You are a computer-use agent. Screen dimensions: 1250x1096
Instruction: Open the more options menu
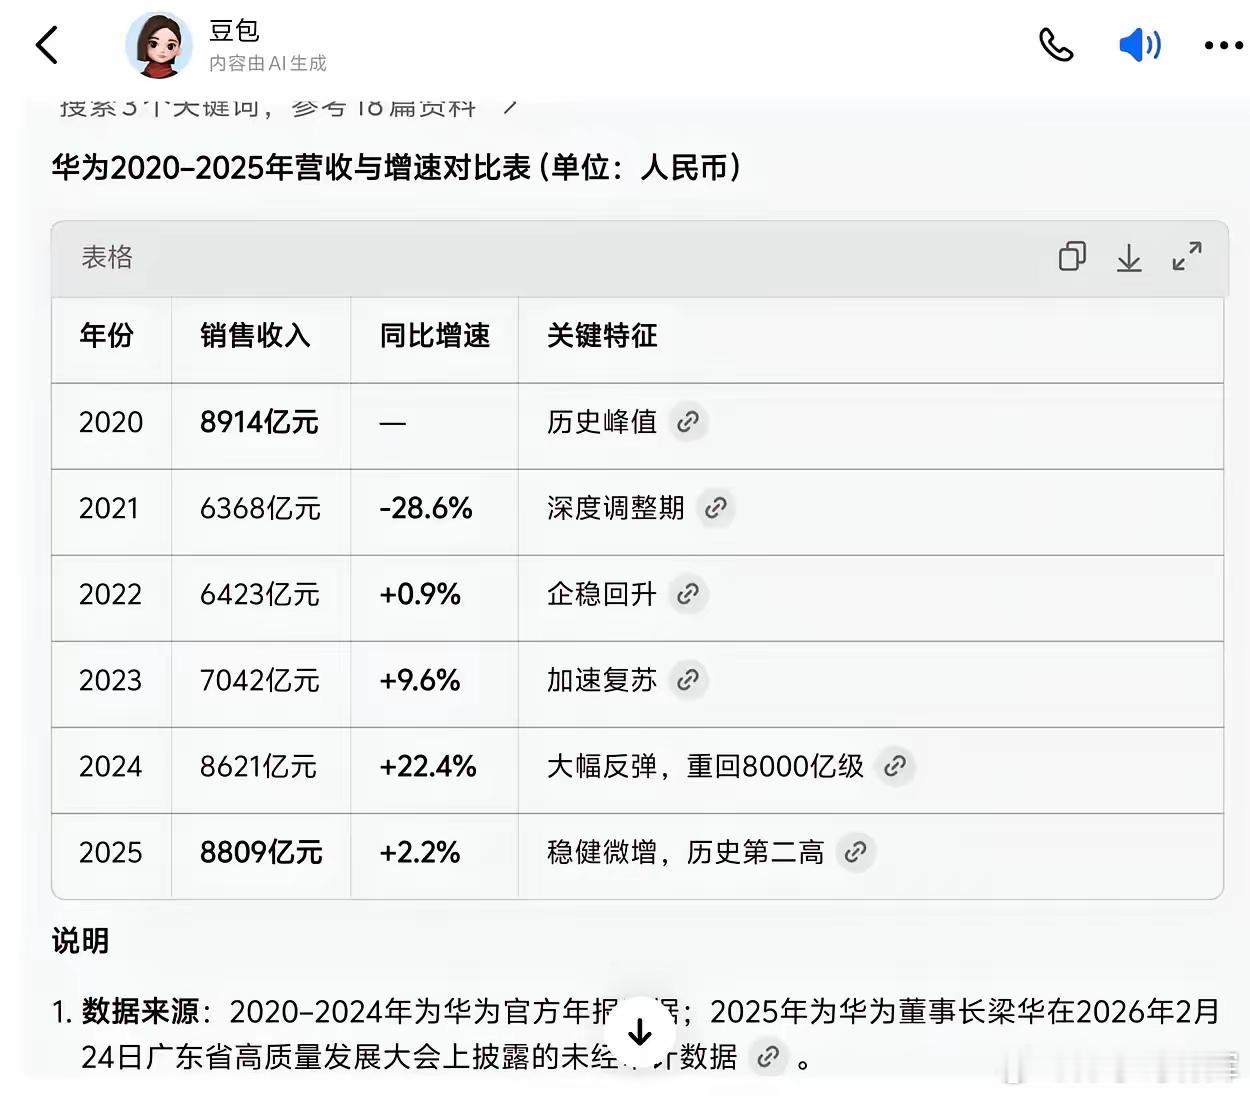pos(1221,45)
